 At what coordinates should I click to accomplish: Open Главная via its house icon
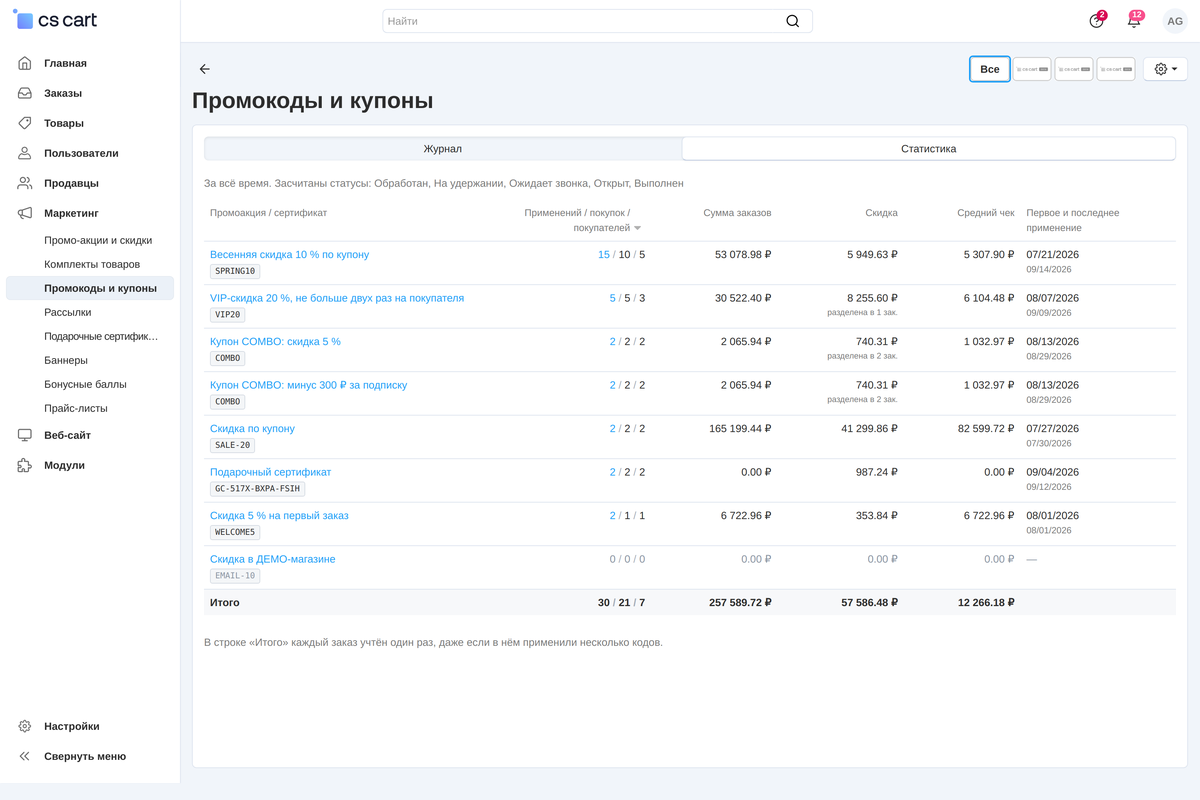click(25, 63)
